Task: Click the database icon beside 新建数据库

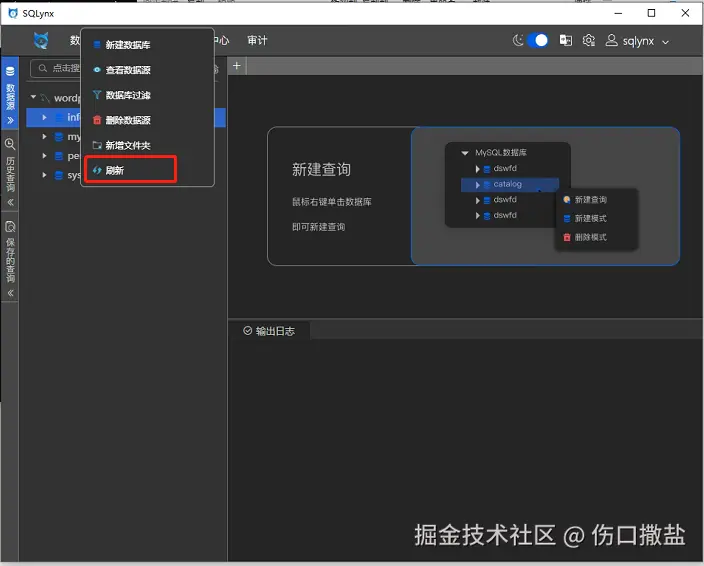Action: coord(97,45)
